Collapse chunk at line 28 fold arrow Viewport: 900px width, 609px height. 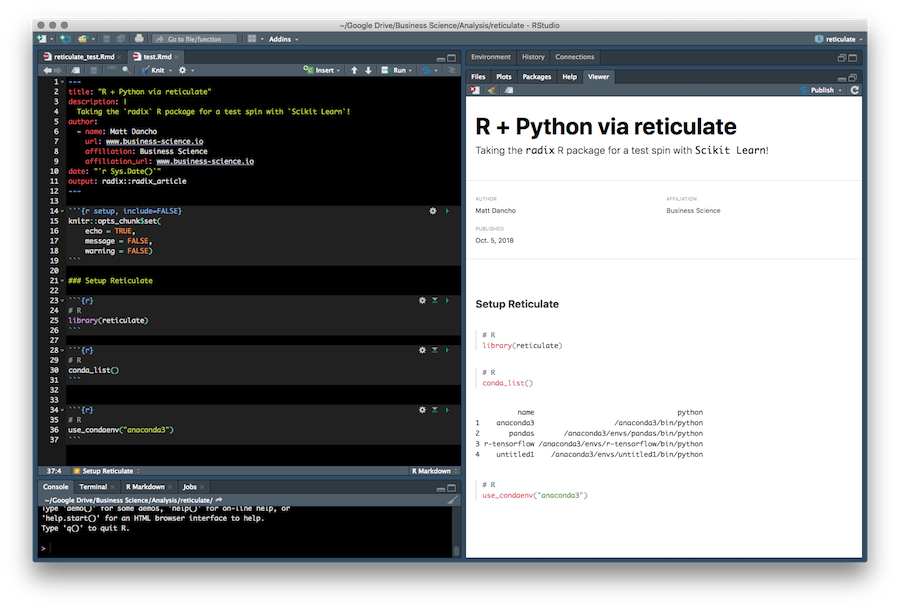coord(63,351)
